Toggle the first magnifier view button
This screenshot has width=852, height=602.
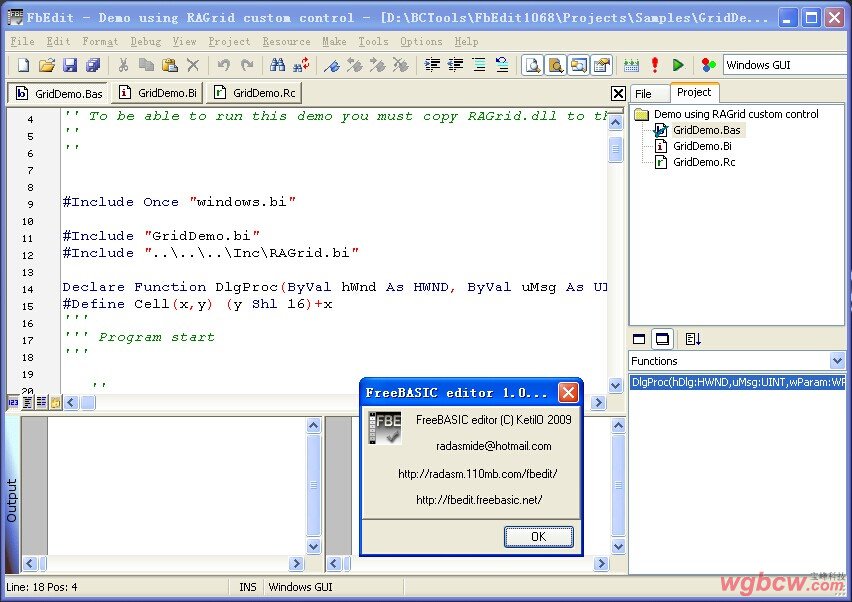tap(532, 65)
